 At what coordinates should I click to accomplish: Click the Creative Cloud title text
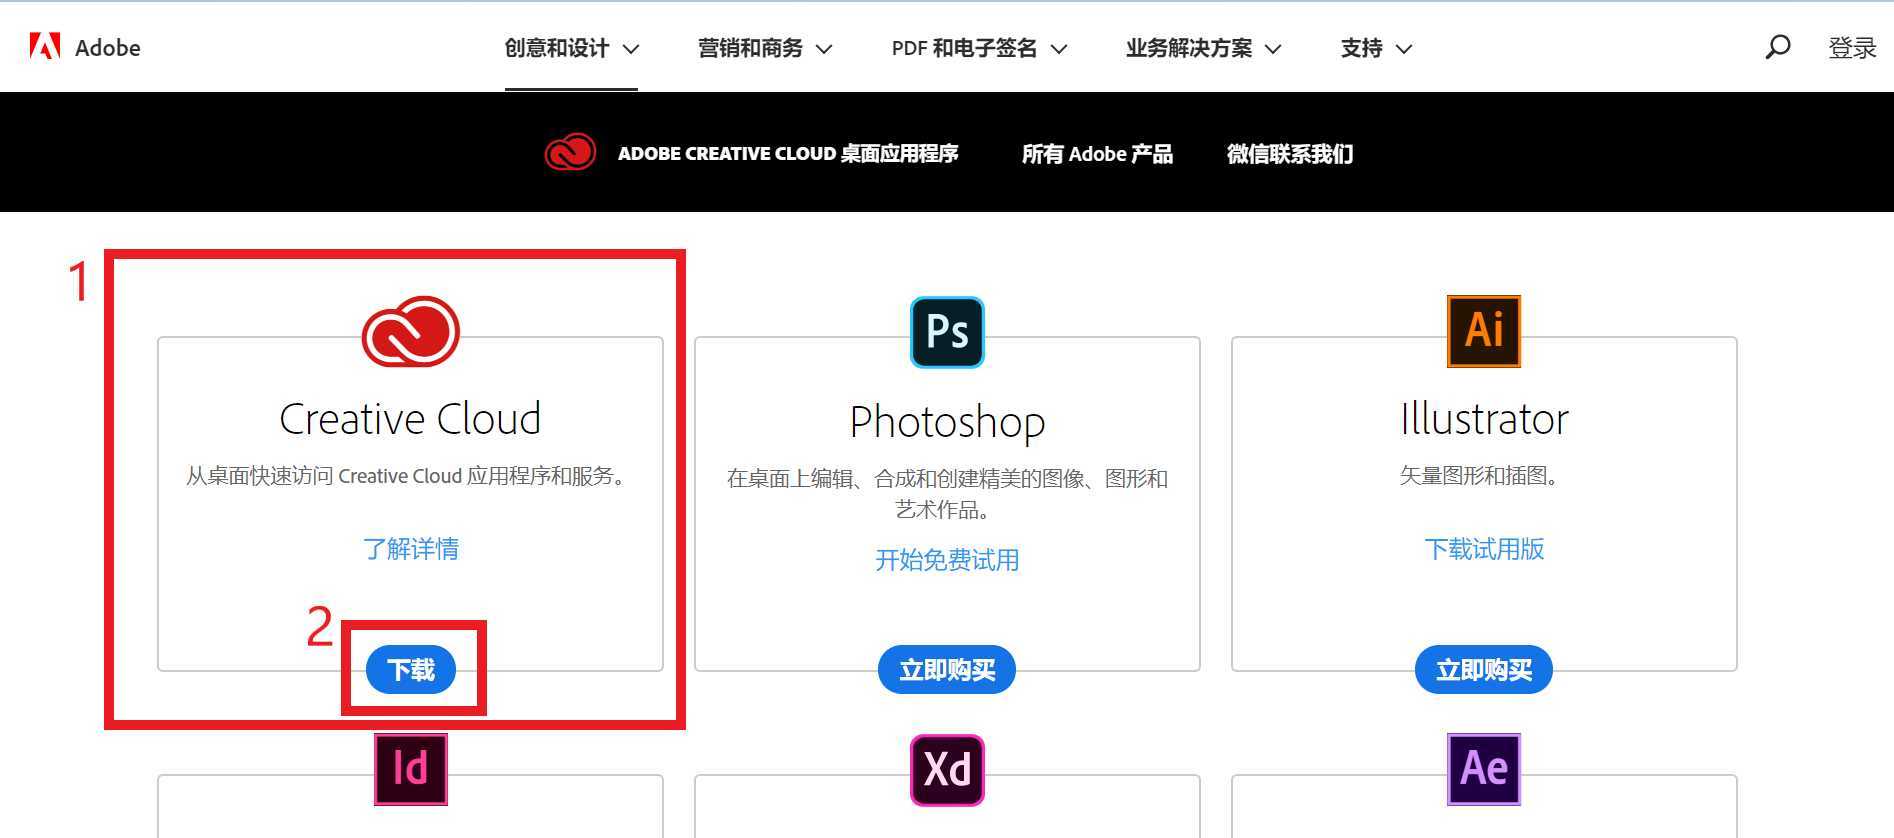tap(410, 418)
